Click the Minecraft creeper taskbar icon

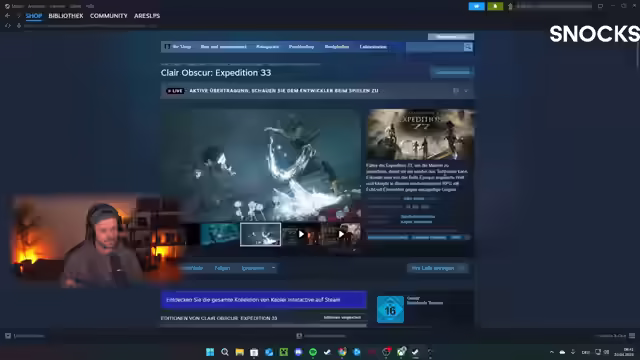tap(284, 352)
